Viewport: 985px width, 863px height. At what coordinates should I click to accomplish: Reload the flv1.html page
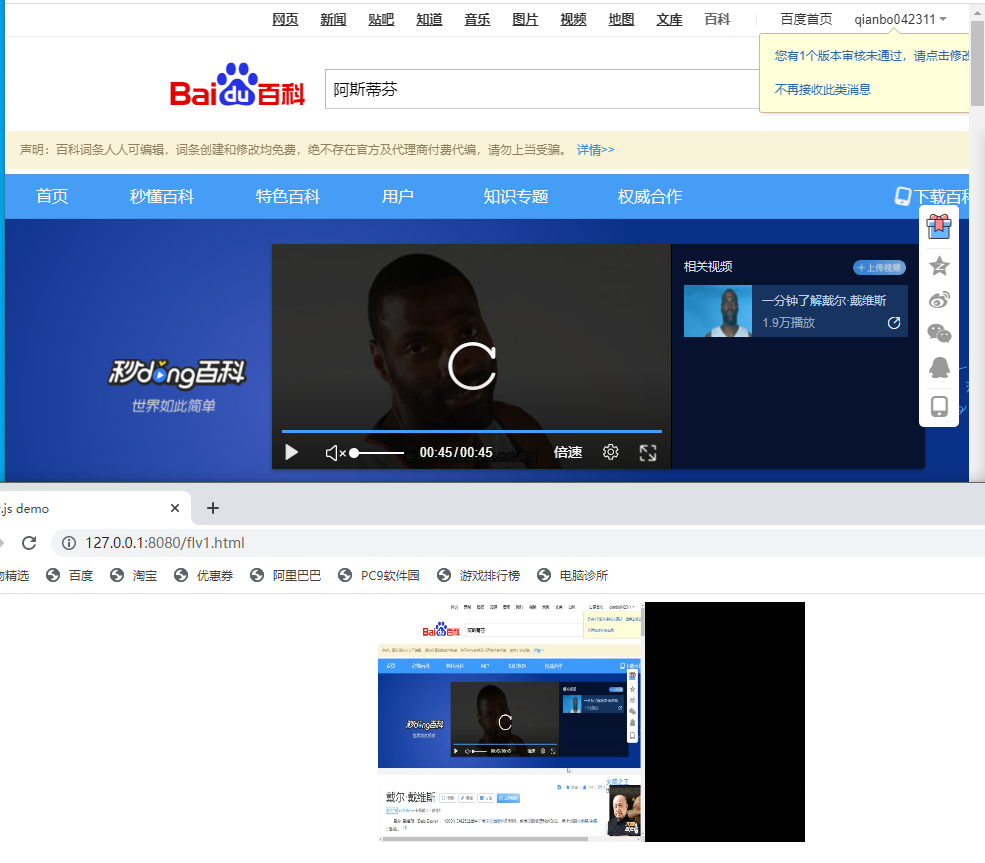click(29, 543)
